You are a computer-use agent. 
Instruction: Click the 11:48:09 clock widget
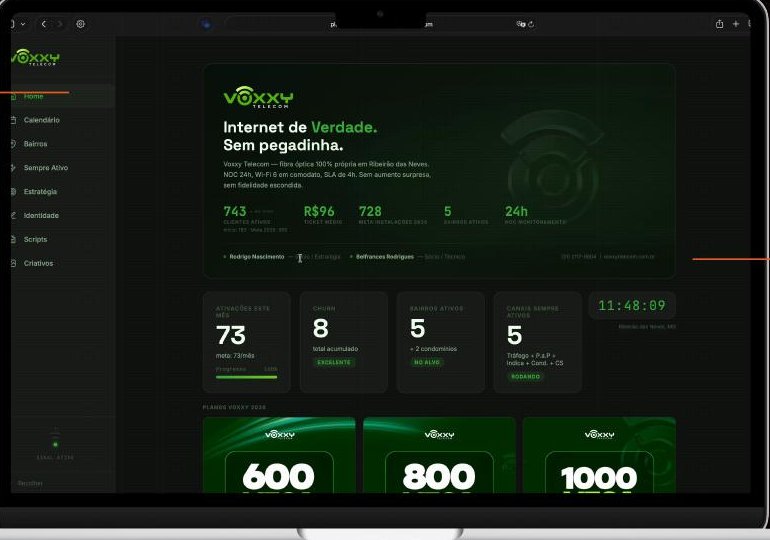point(632,305)
